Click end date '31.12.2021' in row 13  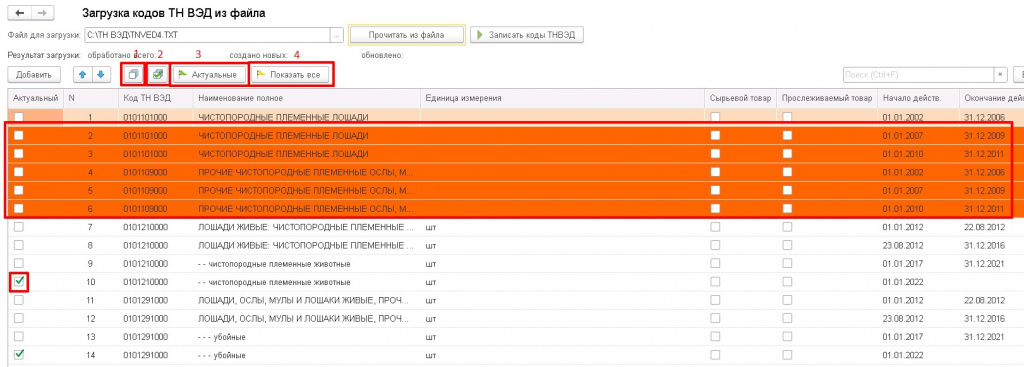pyautogui.click(x=985, y=337)
